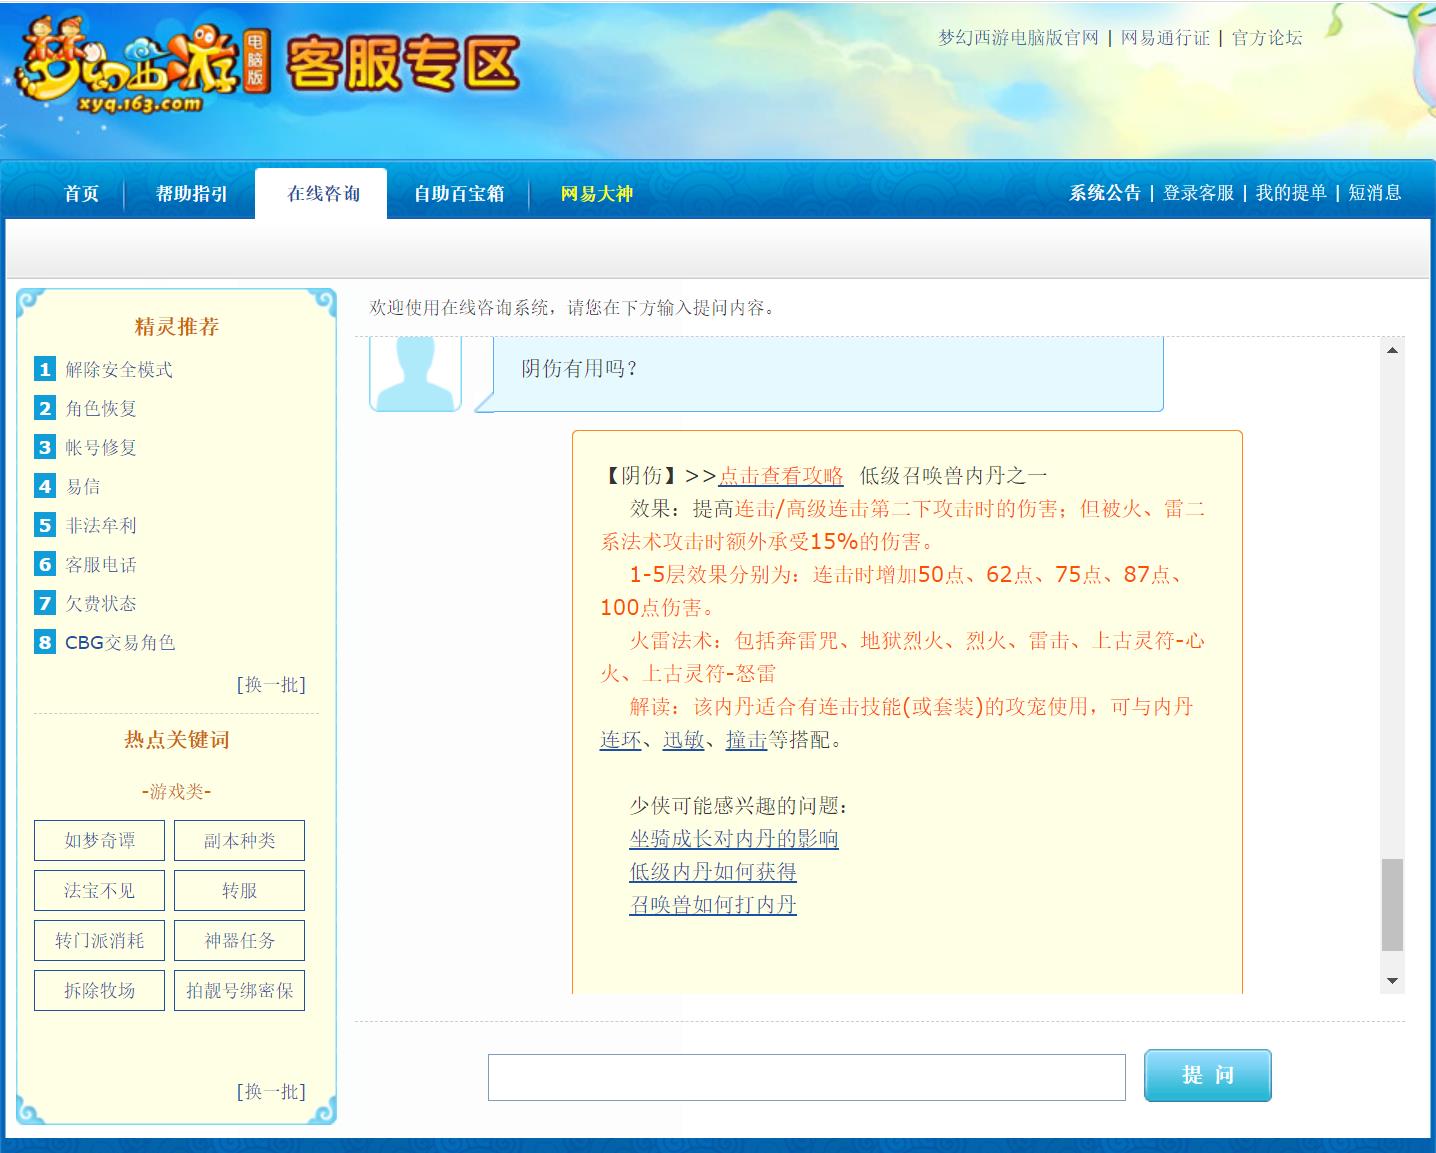Click the 坐骑成长对内丹的影响 question link
The height and width of the screenshot is (1153, 1436).
click(733, 840)
